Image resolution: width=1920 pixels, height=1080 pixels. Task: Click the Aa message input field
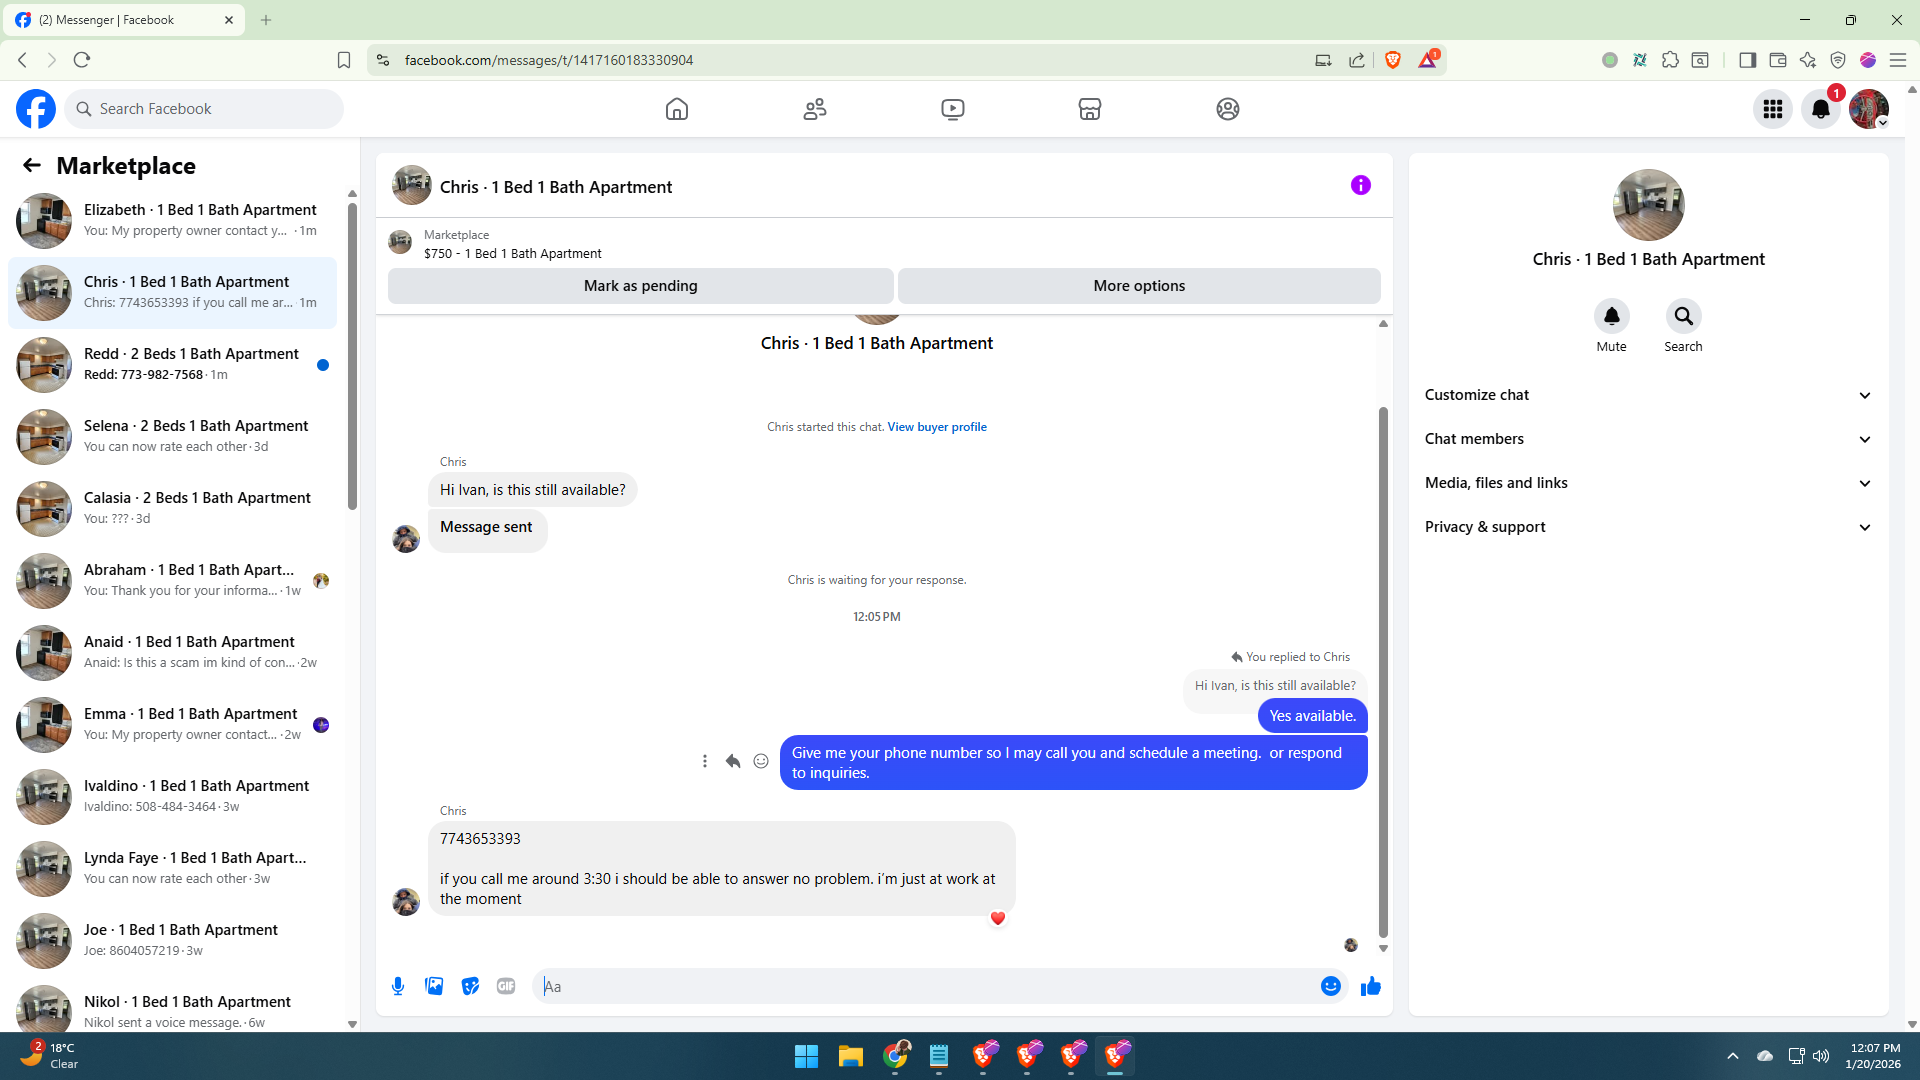click(x=928, y=986)
